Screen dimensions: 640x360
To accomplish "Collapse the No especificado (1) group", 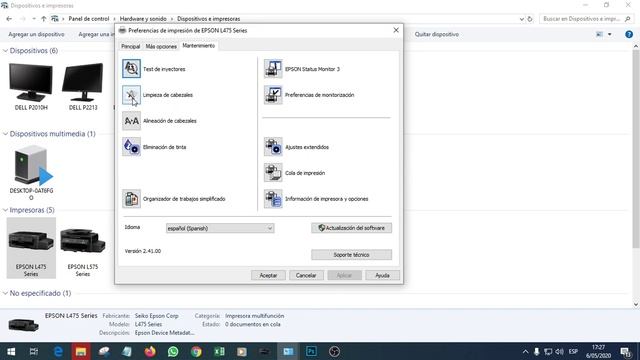I will pos(5,293).
